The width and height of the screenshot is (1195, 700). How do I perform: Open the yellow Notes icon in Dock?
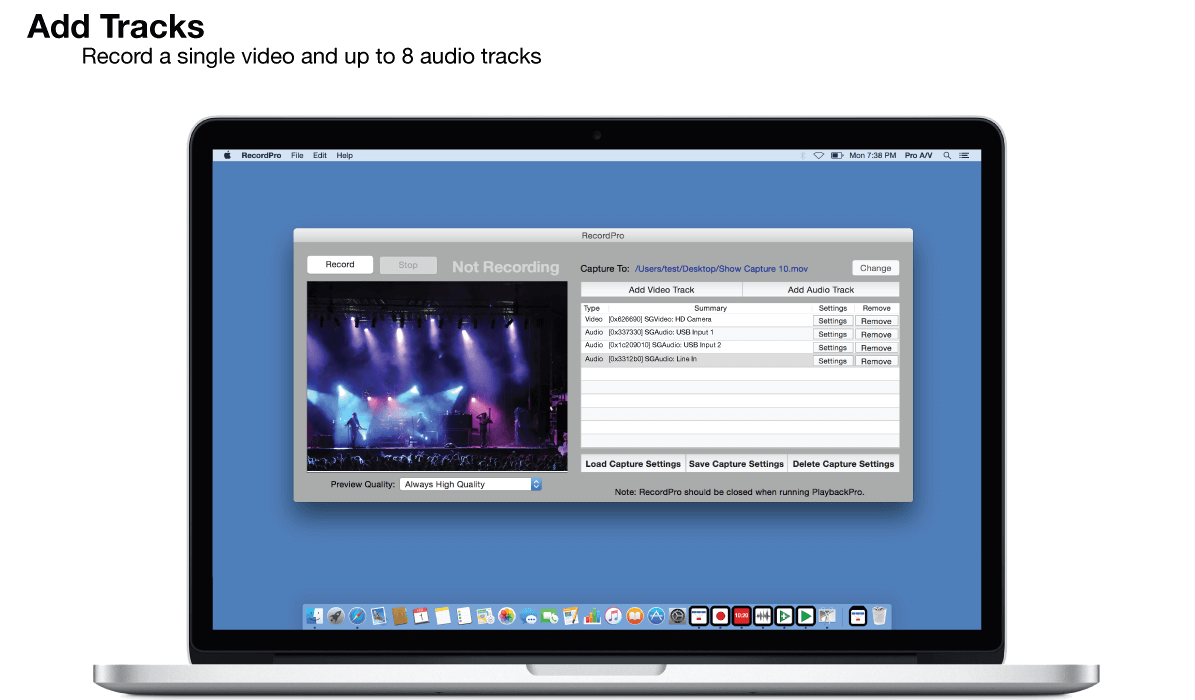(x=443, y=615)
